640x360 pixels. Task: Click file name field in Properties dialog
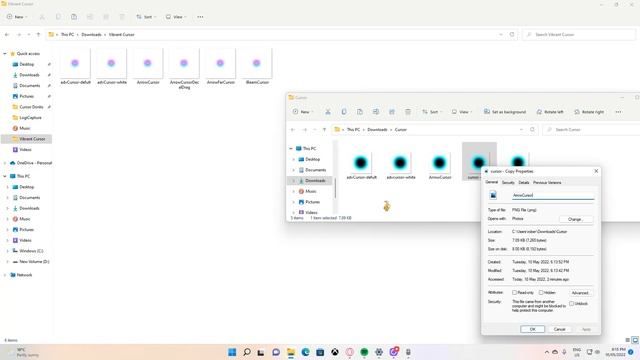pyautogui.click(x=553, y=195)
